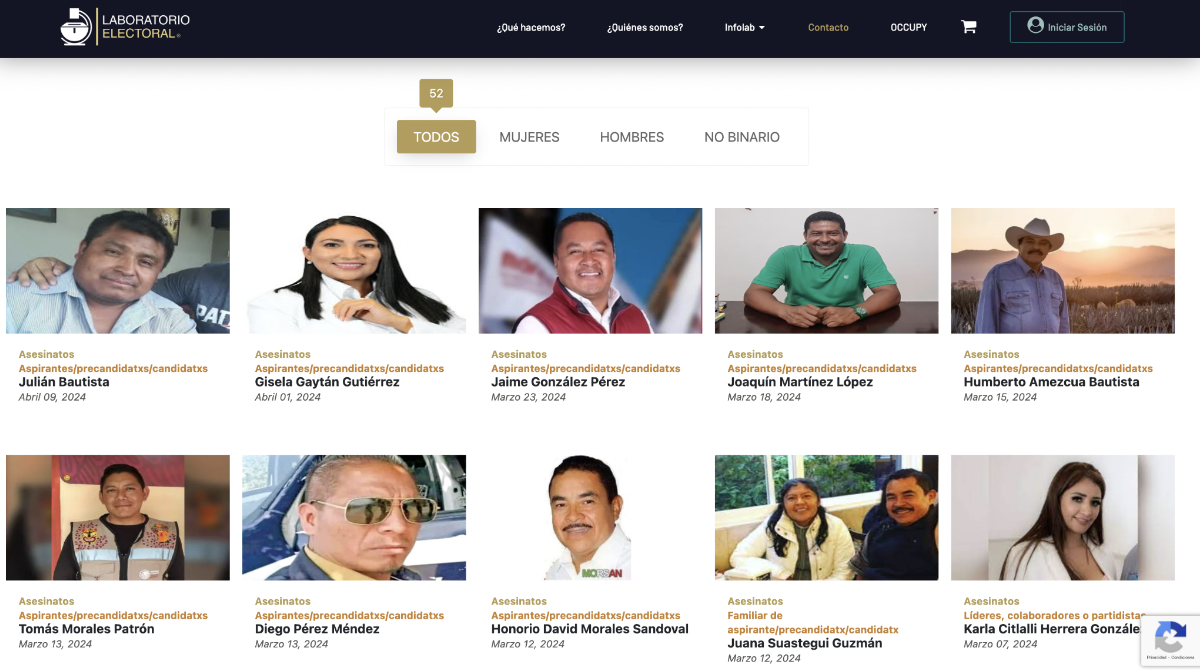This screenshot has width=1204, height=670.
Task: Open the Jaime González Pérez name link
Action: click(558, 382)
